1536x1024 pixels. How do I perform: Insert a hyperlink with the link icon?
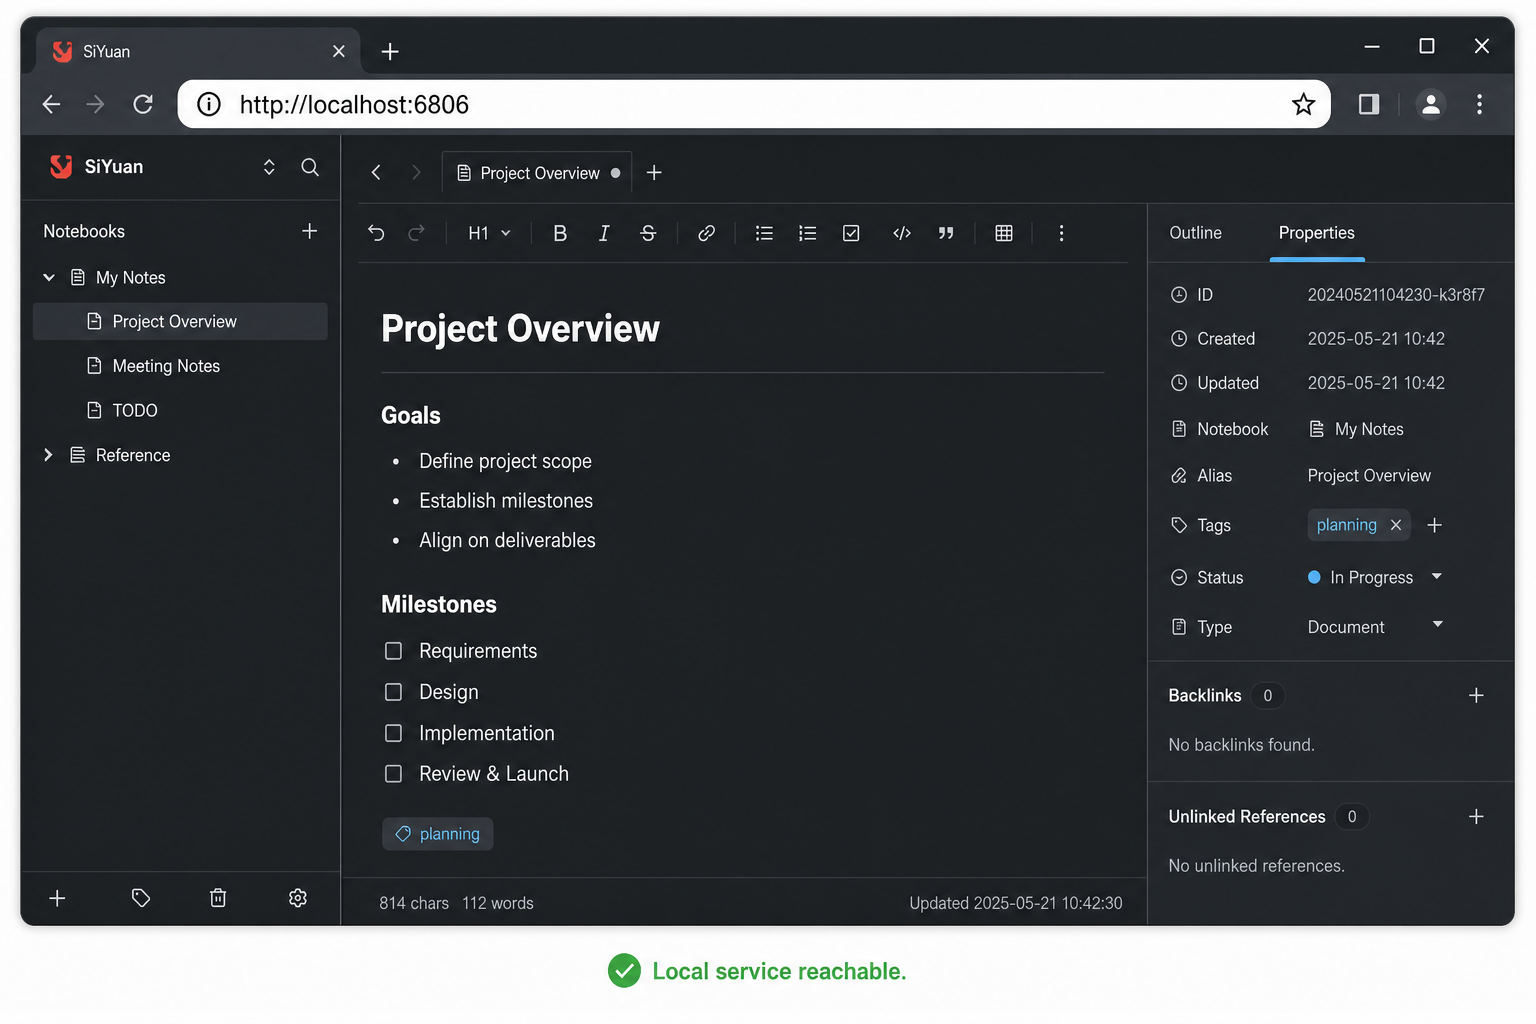[x=706, y=233]
